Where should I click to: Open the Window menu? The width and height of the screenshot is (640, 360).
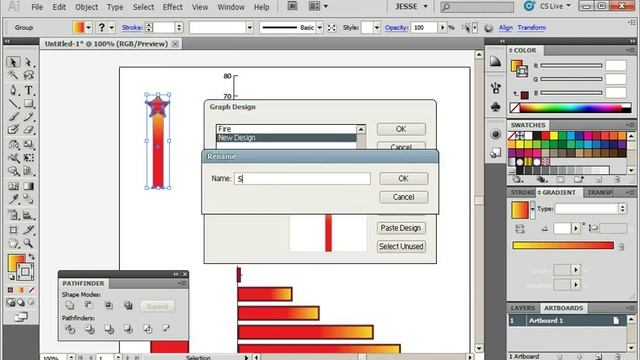pos(231,7)
